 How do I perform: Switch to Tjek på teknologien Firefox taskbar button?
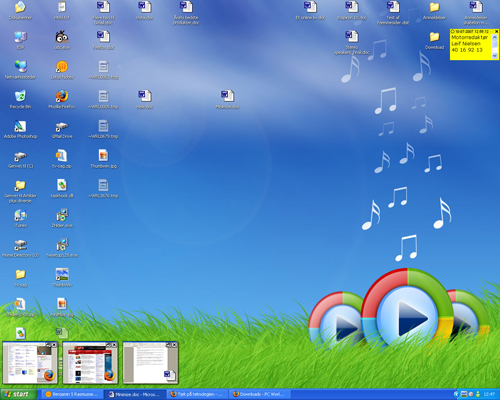point(197,394)
